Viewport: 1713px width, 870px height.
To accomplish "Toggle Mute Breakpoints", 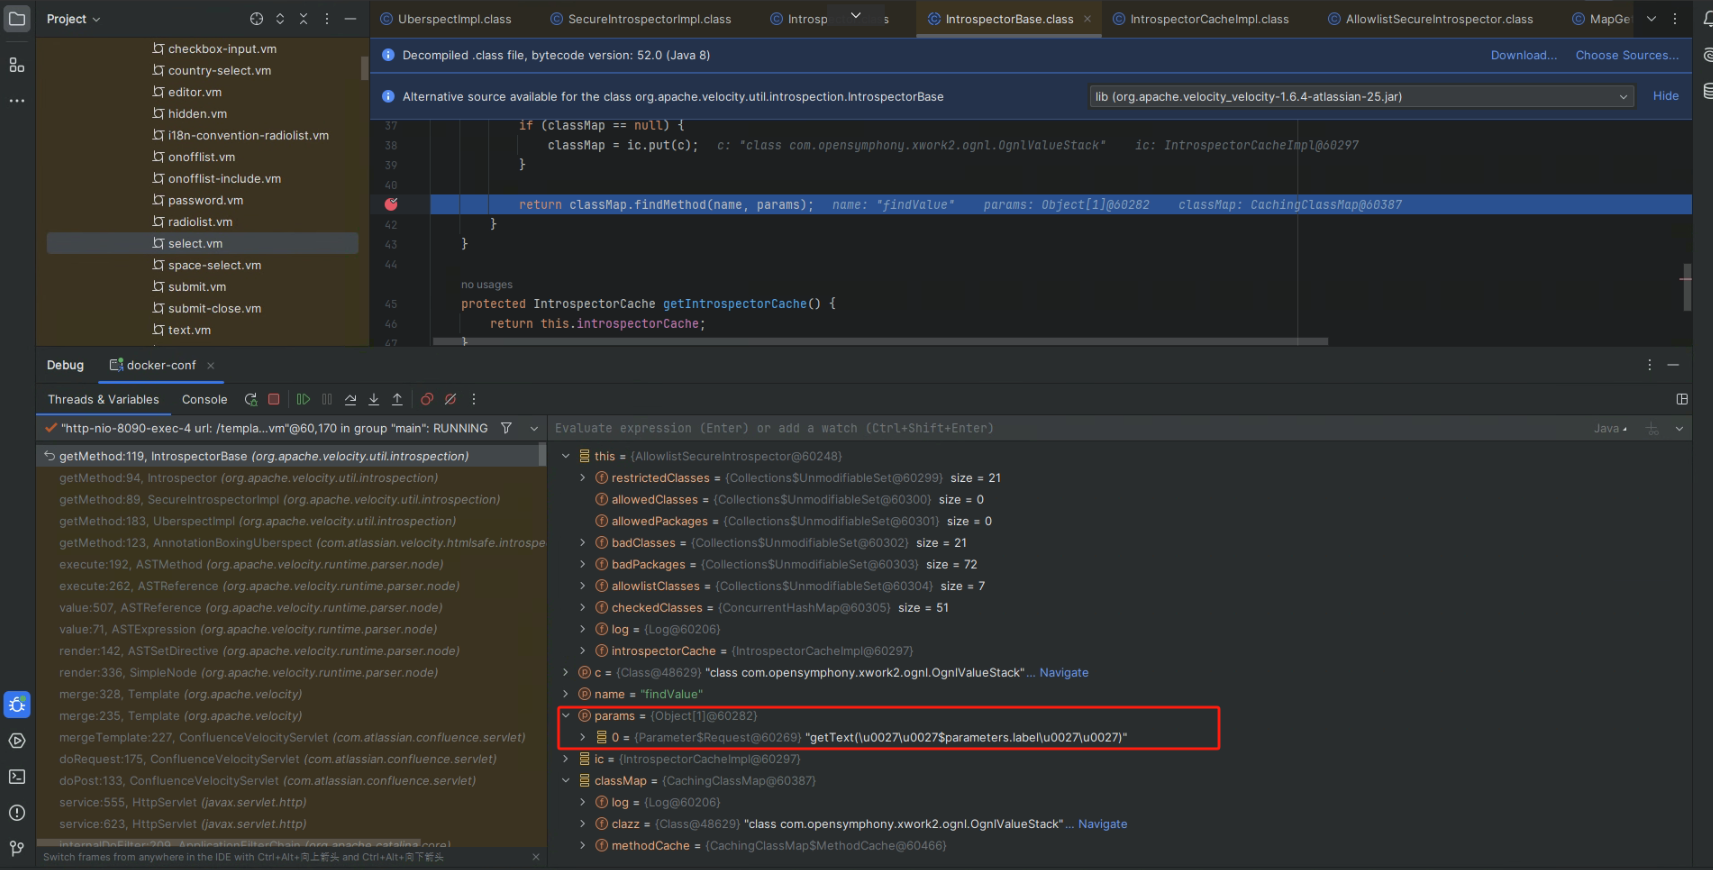I will tap(451, 399).
